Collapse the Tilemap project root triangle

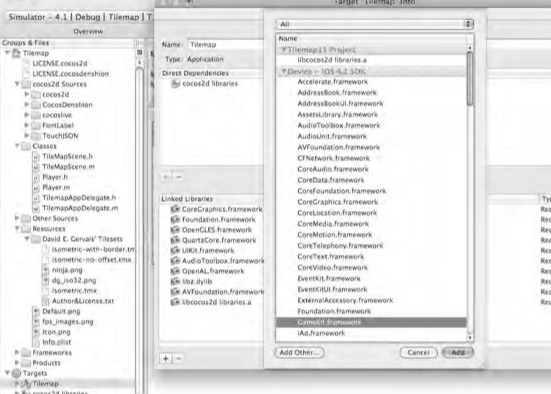tap(7, 53)
